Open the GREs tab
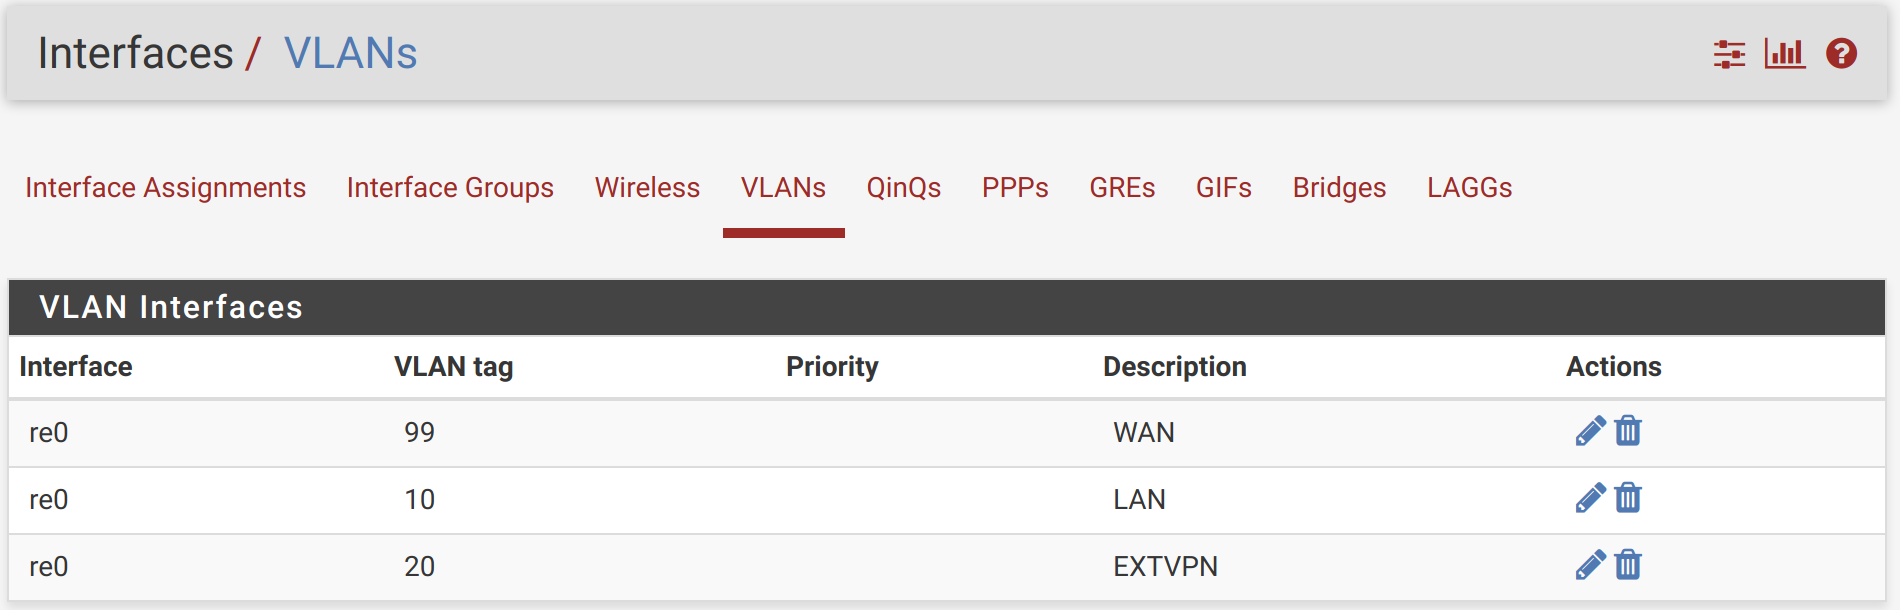 1122,187
